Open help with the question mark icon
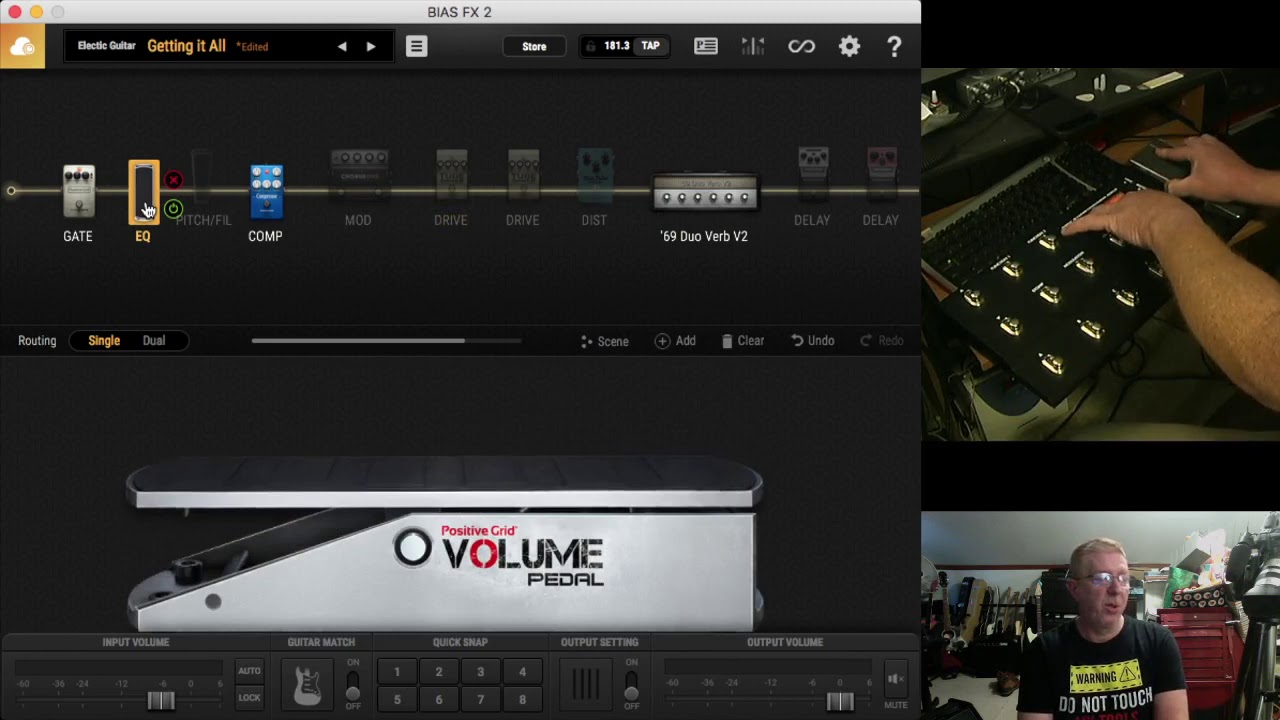The image size is (1280, 720). (x=894, y=46)
